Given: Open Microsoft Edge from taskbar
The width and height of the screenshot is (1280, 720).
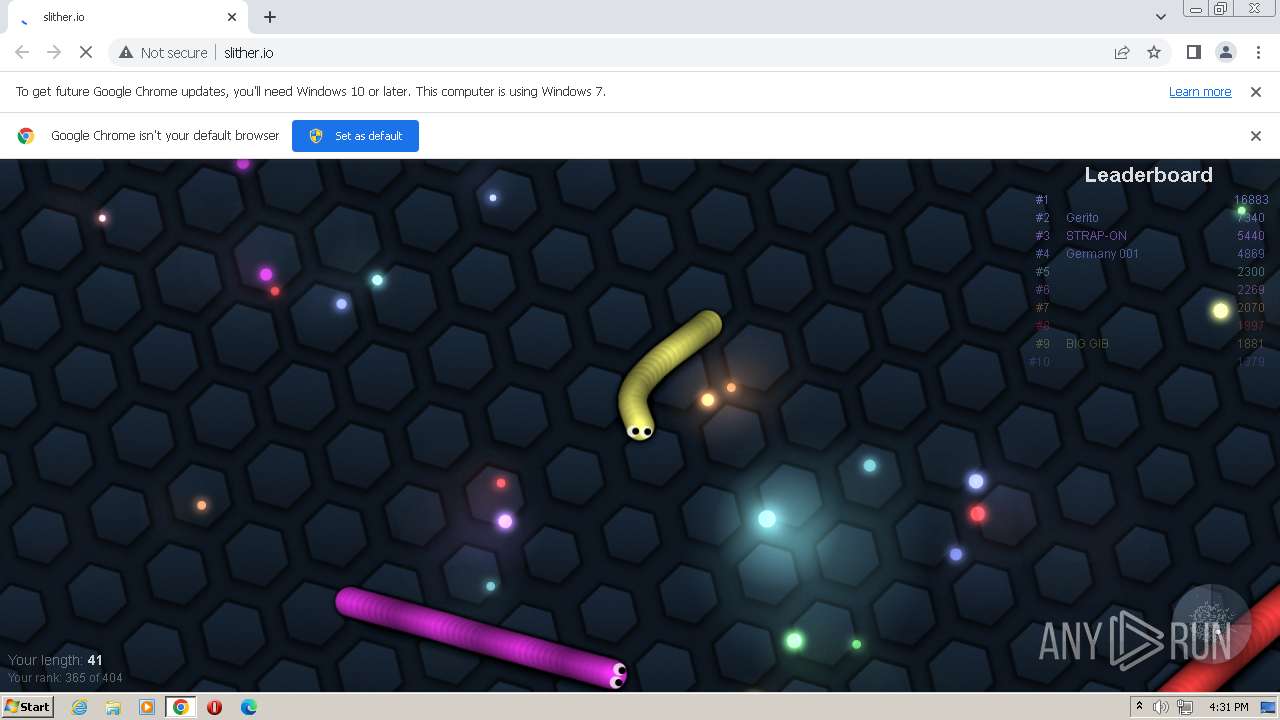Looking at the screenshot, I should point(249,707).
